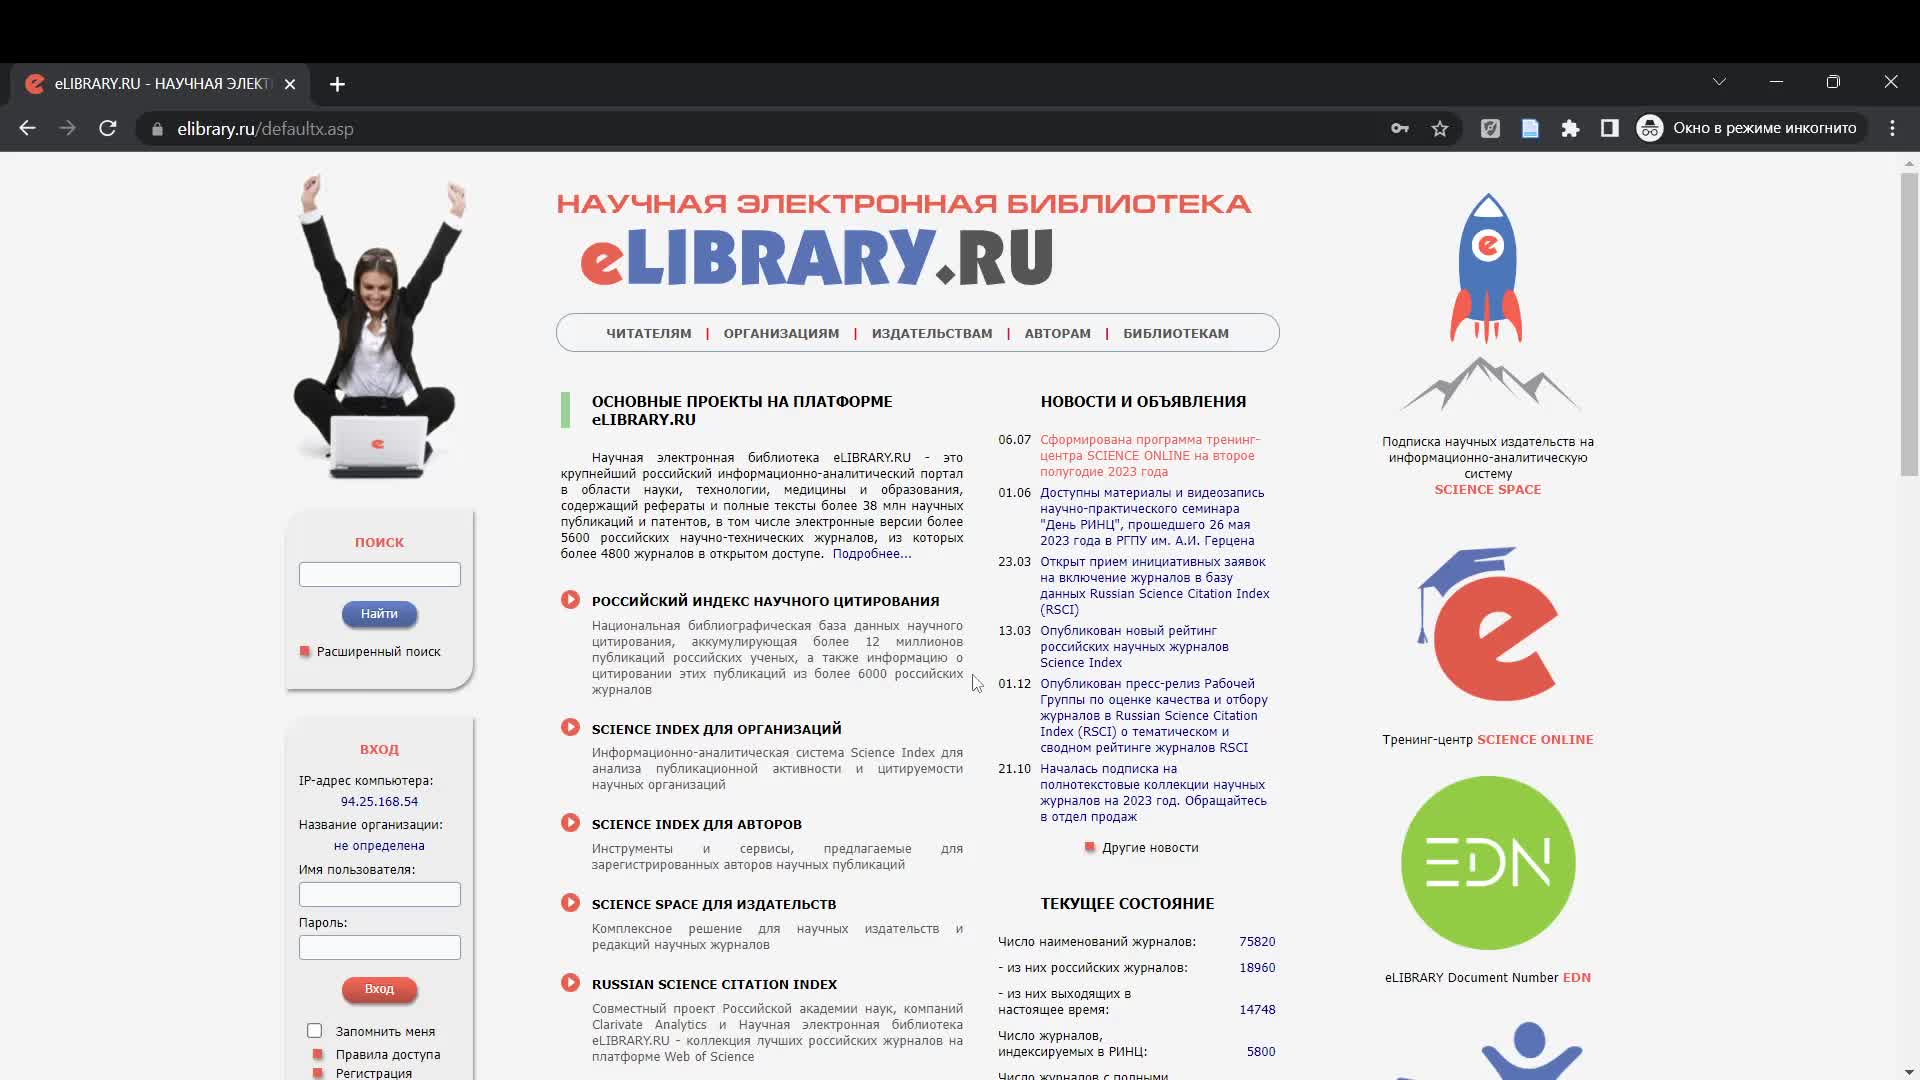The height and width of the screenshot is (1080, 1920).
Task: Open the 13.03 news on Science Index rating
Action: pos(1134,647)
